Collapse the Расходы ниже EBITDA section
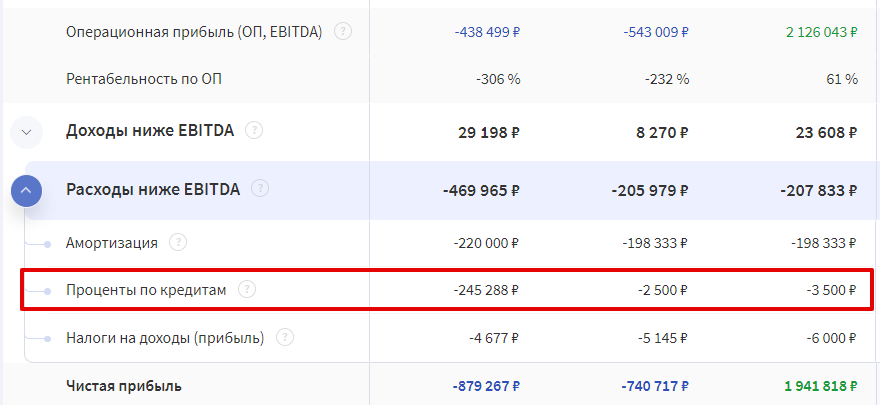 point(26,191)
